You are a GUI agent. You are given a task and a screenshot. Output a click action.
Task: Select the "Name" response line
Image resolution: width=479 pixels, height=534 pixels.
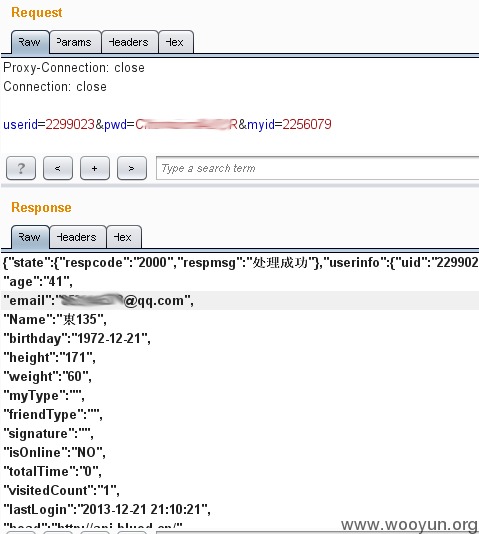(x=55, y=319)
